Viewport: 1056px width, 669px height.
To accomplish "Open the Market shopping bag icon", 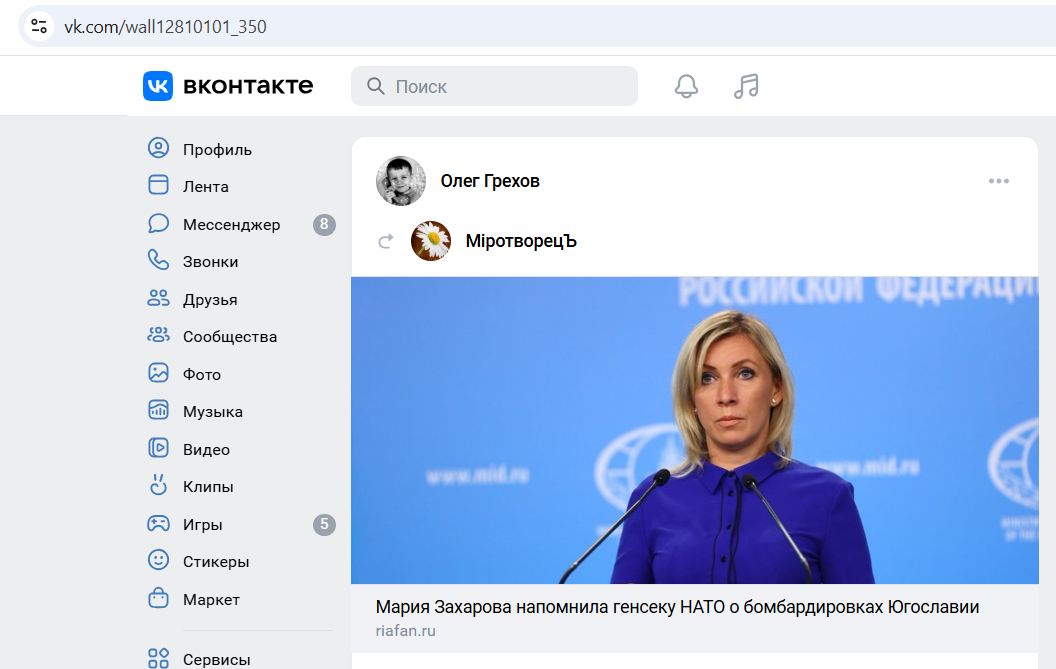I will [158, 599].
